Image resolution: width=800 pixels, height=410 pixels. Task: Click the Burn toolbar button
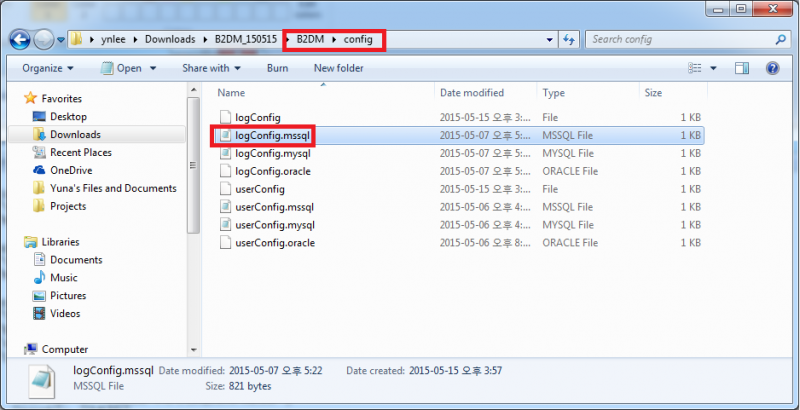click(277, 68)
